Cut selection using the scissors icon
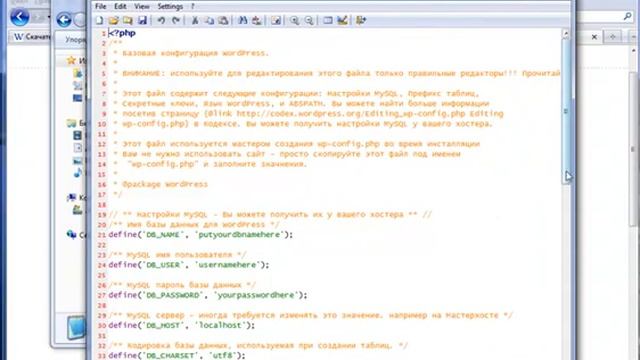 195,20
